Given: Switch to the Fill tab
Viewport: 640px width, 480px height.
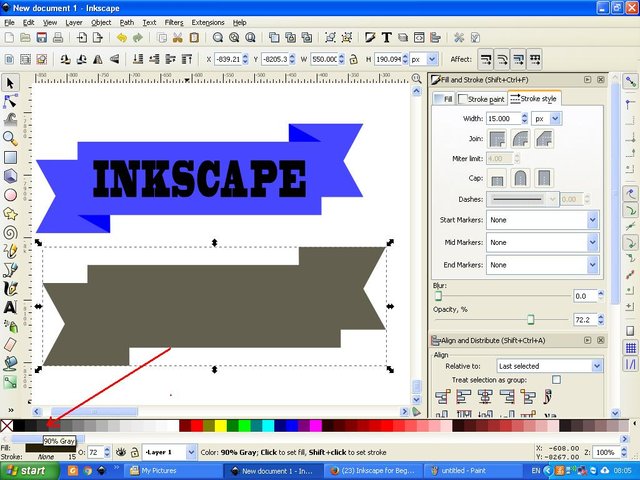Looking at the screenshot, I should (x=444, y=99).
